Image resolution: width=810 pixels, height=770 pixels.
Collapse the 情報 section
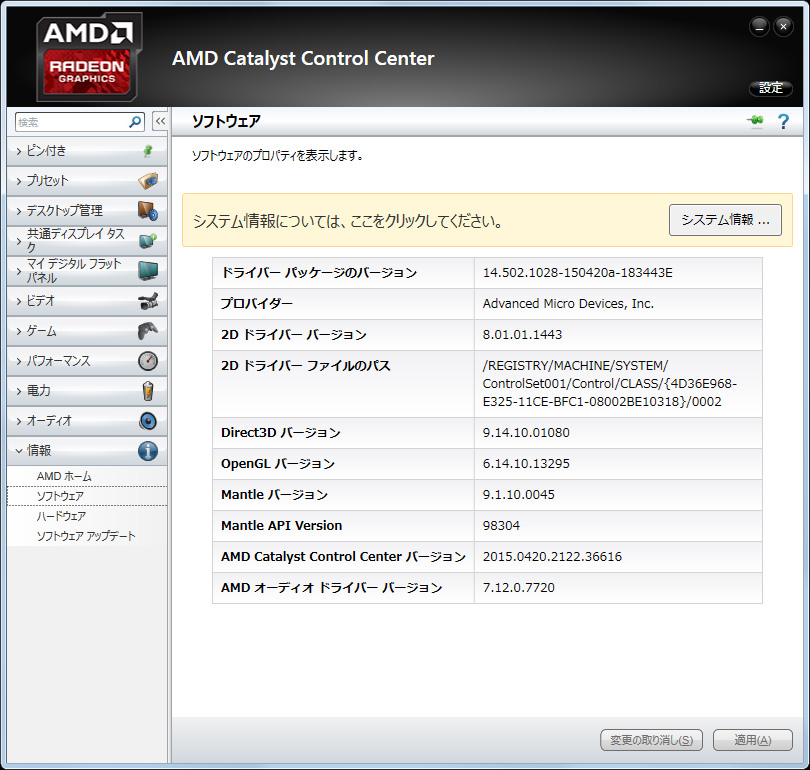tap(87, 451)
